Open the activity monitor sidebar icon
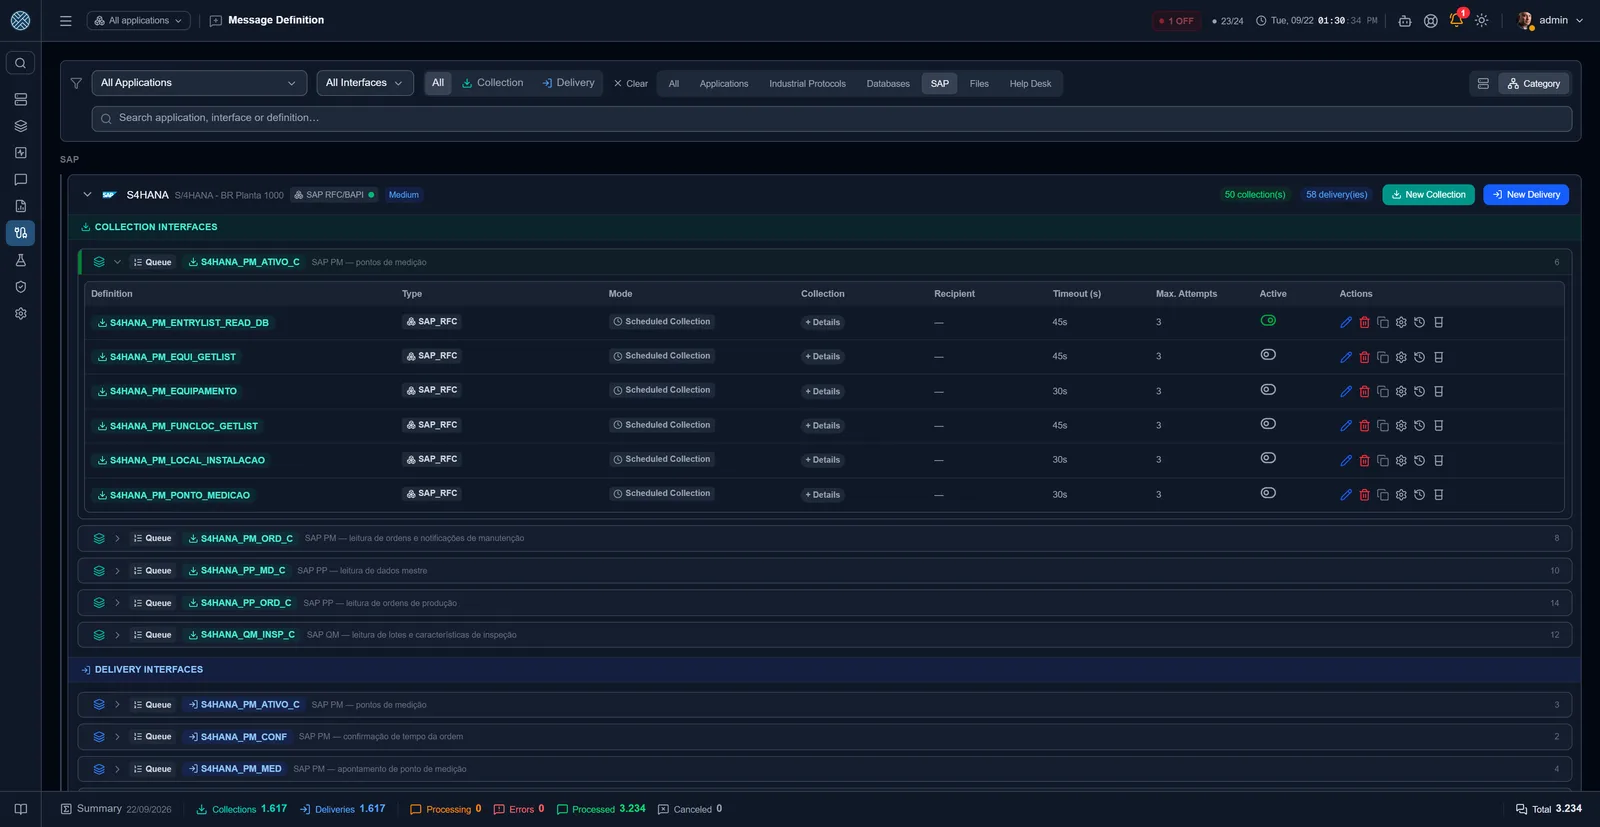The height and width of the screenshot is (827, 1600). (20, 153)
